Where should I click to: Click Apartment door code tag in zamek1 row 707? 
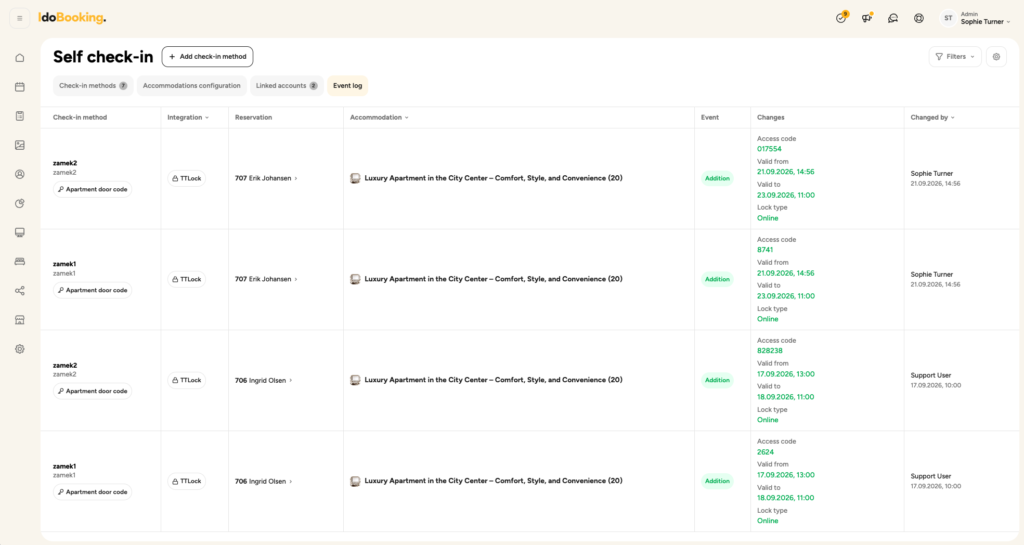point(93,290)
